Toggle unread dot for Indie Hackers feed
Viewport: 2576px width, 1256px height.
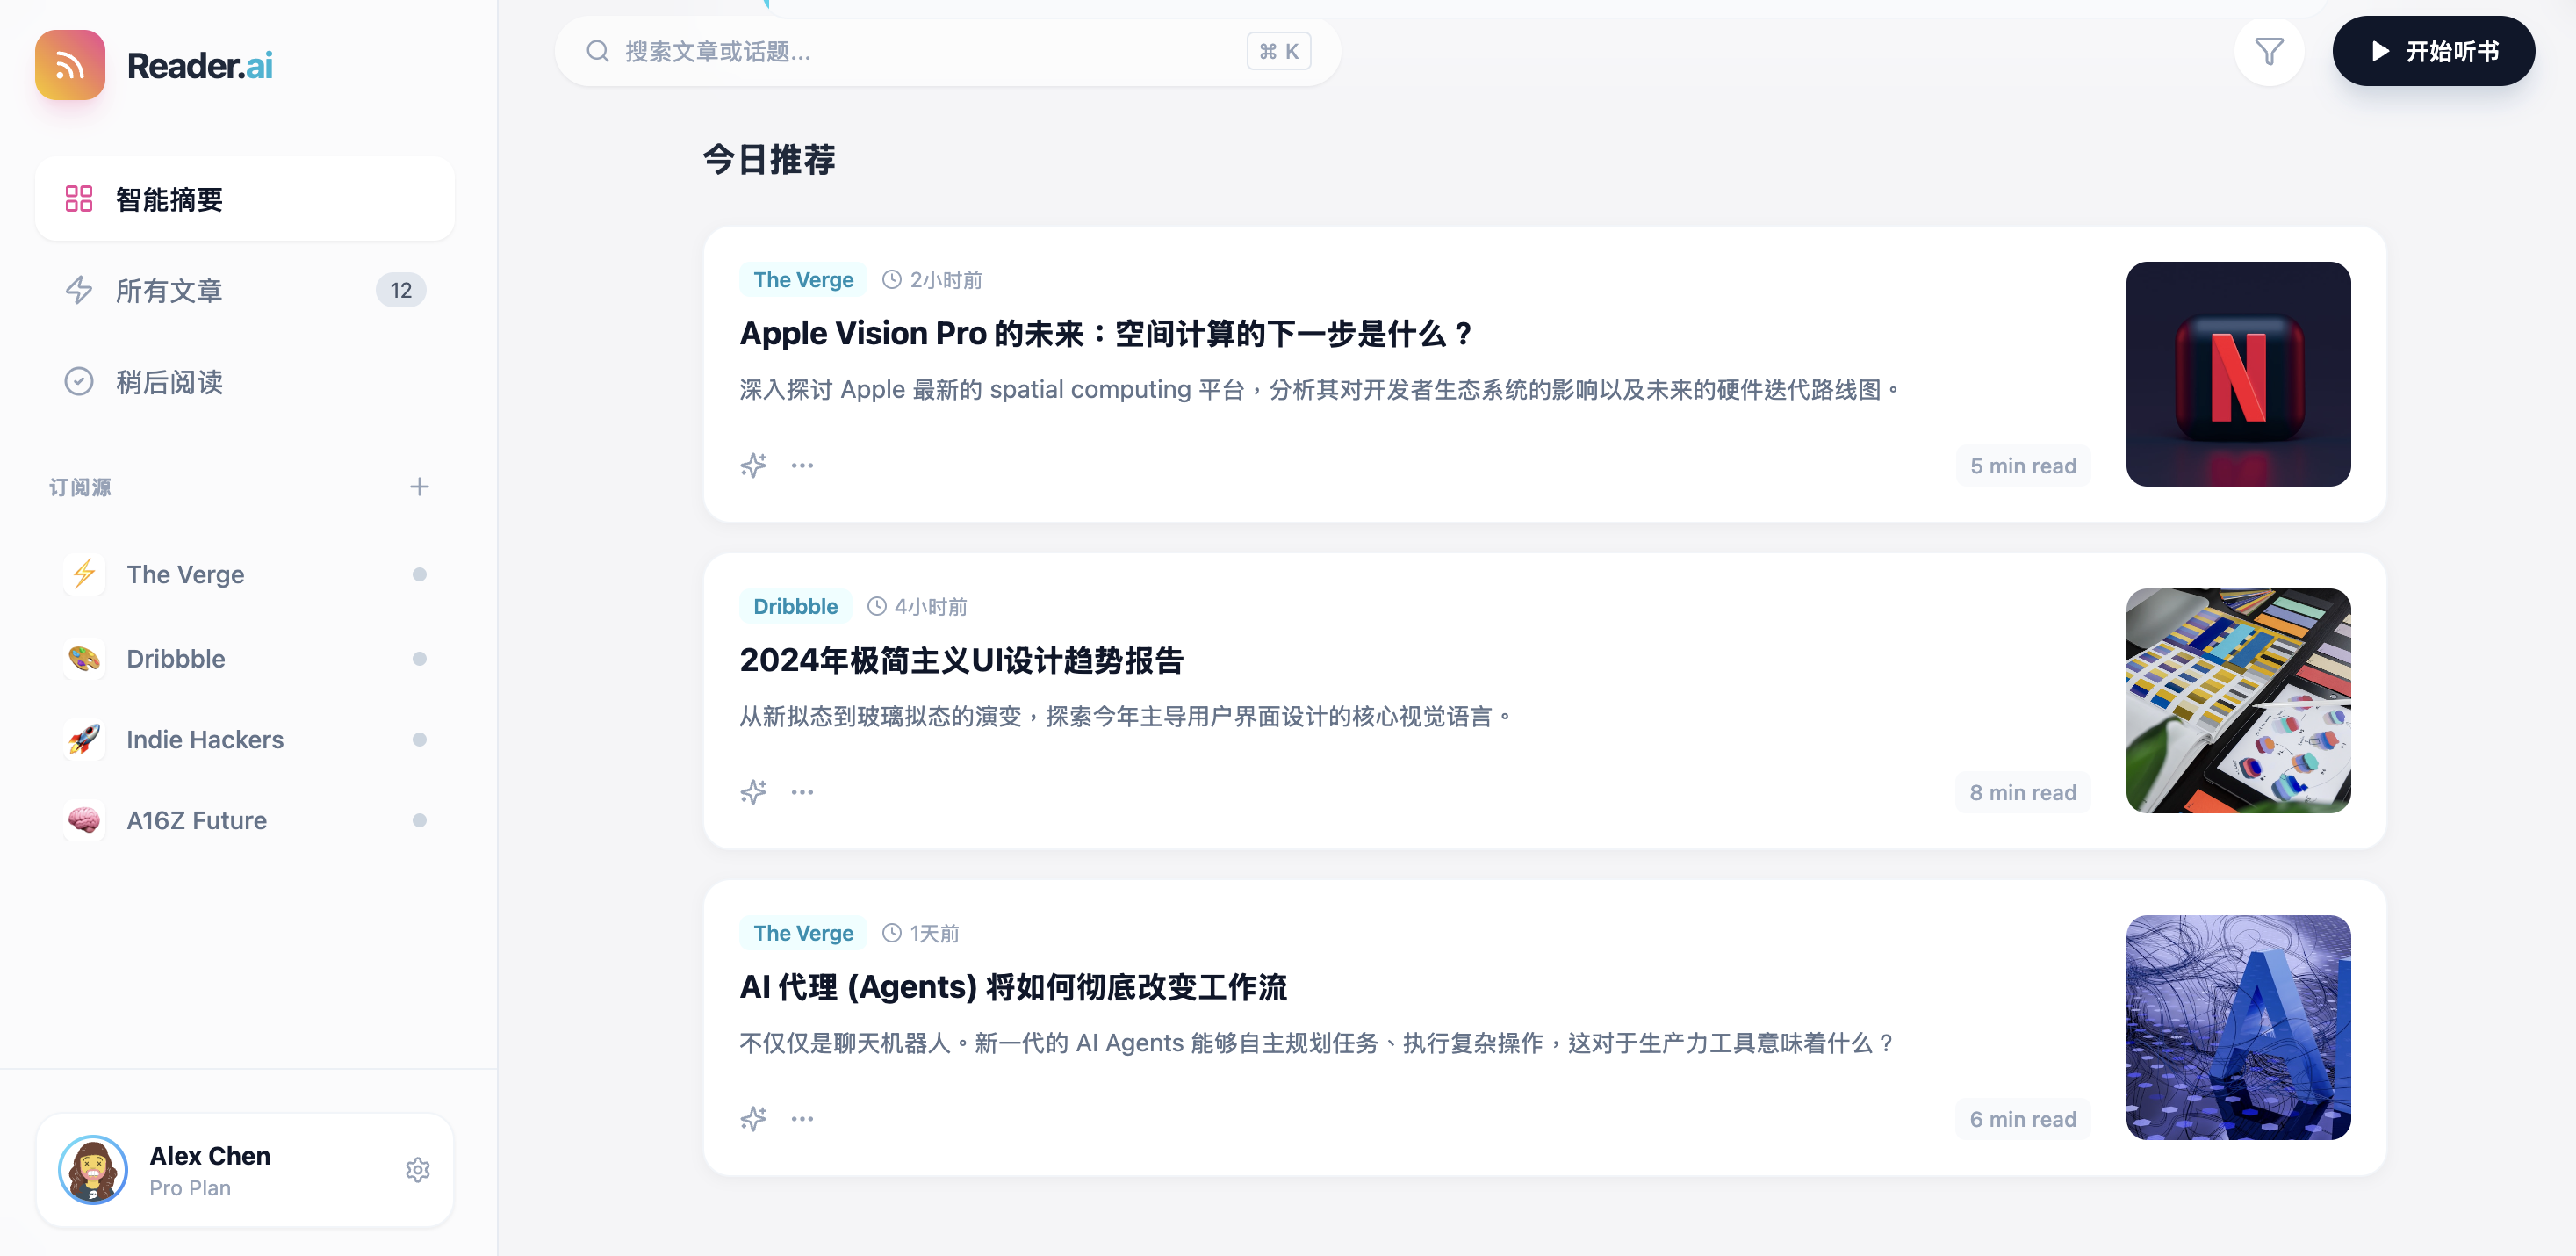coord(419,740)
